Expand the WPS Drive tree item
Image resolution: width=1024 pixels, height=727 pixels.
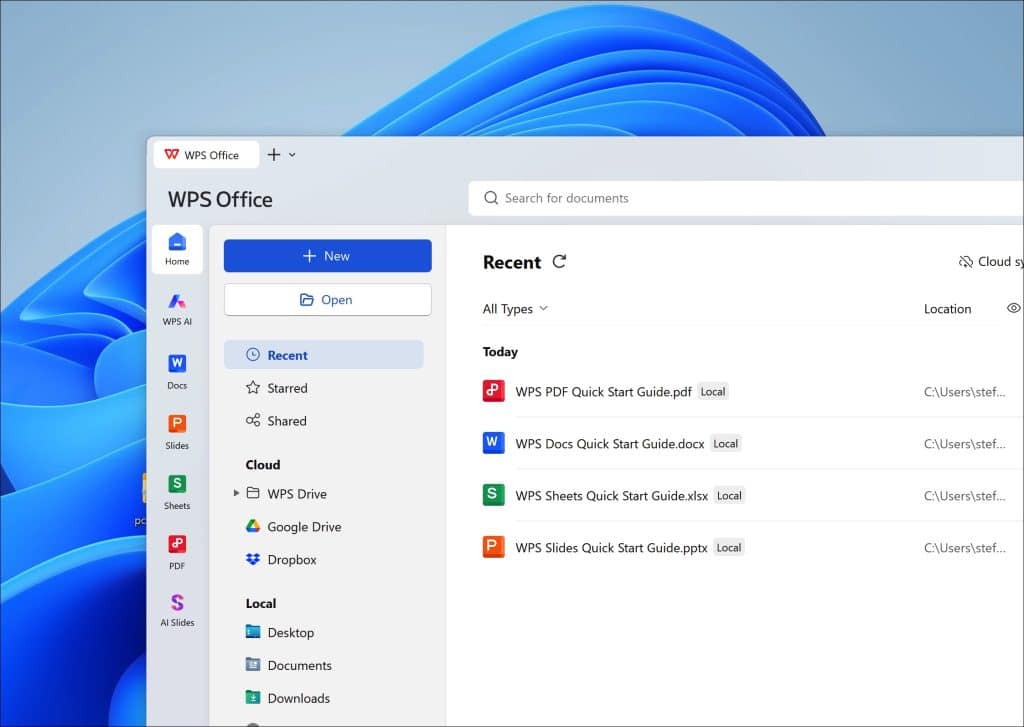click(235, 493)
